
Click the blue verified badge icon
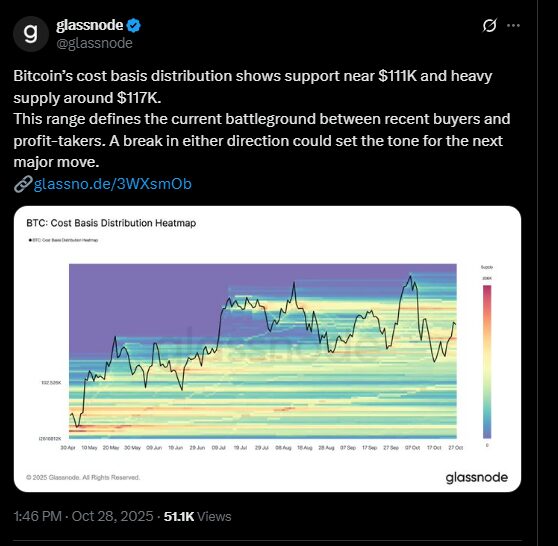tap(133, 26)
